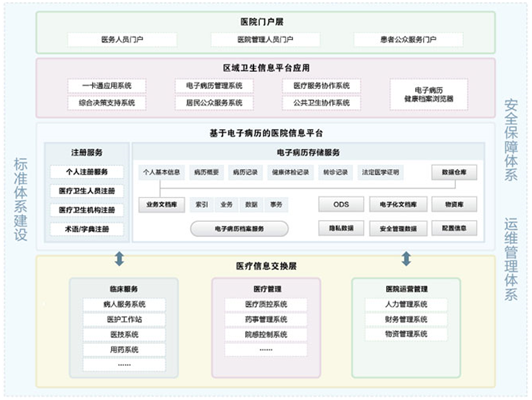Select 个人注册服务 under 注册服务
532x400 pixels.
(87, 172)
